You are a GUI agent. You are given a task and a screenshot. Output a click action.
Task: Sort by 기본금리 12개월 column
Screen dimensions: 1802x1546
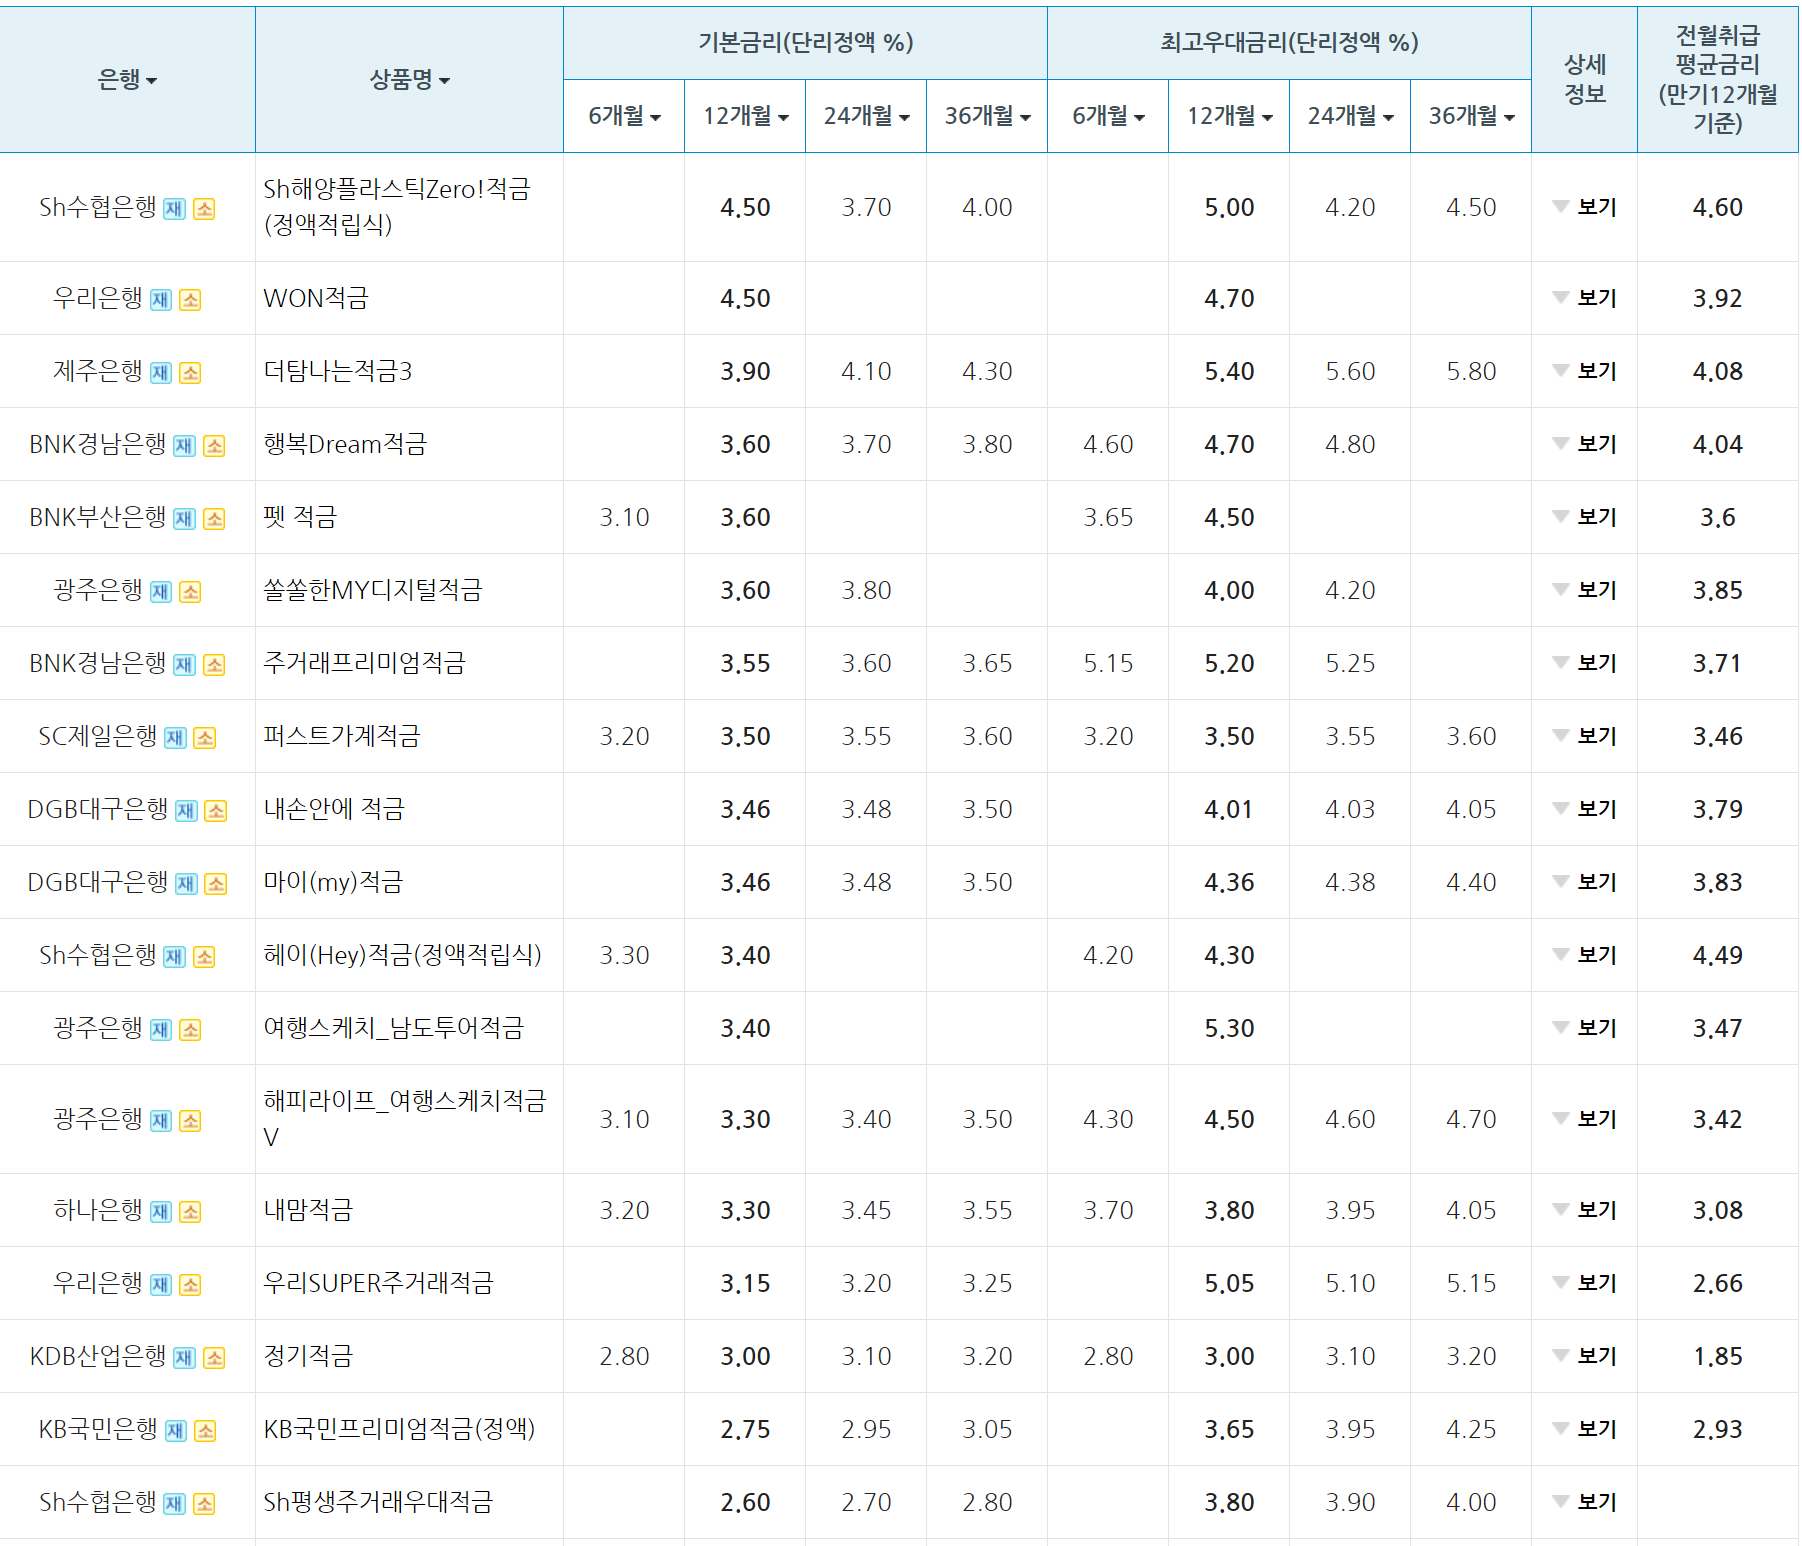tap(745, 116)
